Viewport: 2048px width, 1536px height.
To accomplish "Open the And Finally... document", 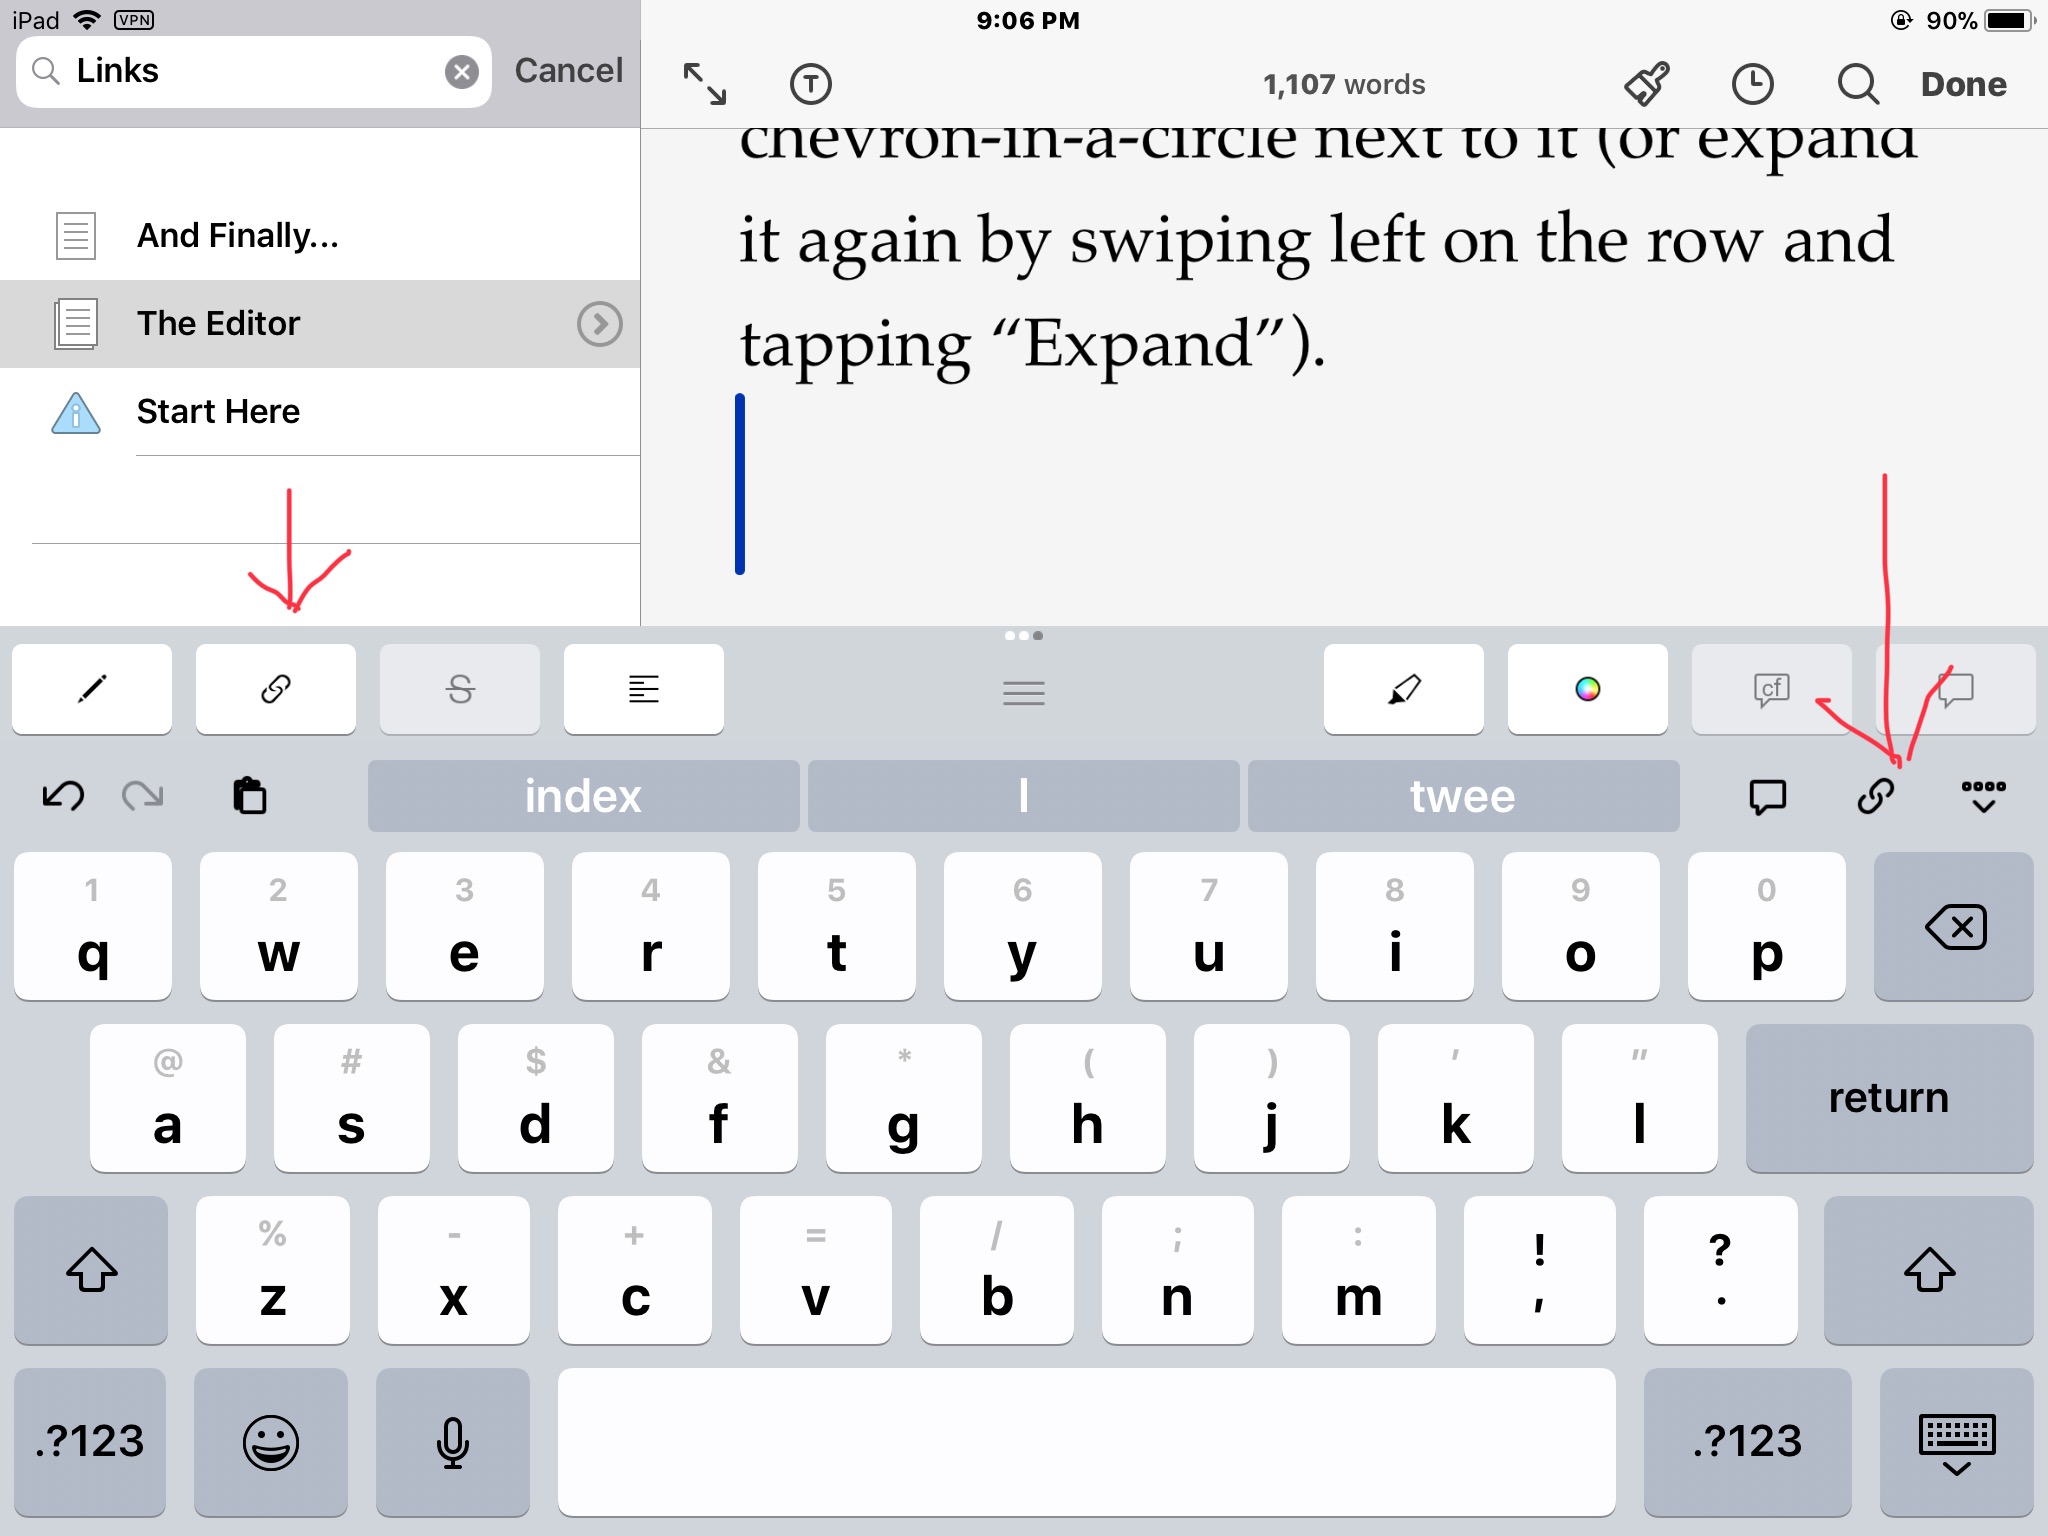I will (x=238, y=236).
